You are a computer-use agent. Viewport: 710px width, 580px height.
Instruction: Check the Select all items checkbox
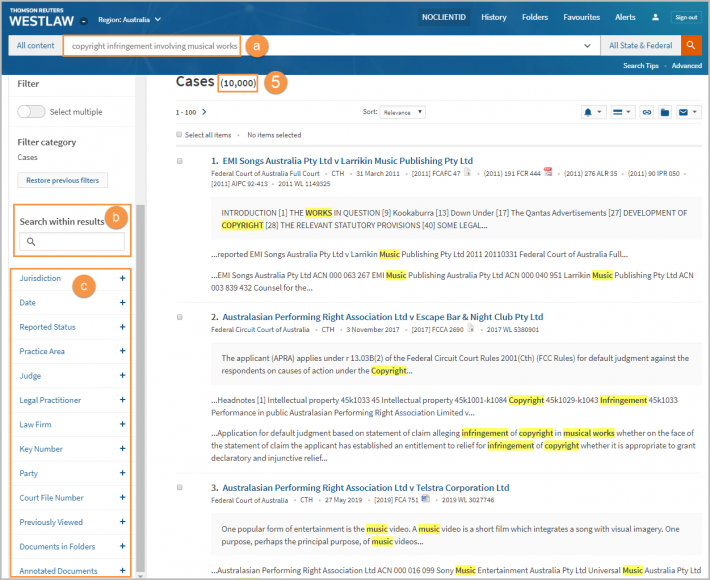click(179, 134)
